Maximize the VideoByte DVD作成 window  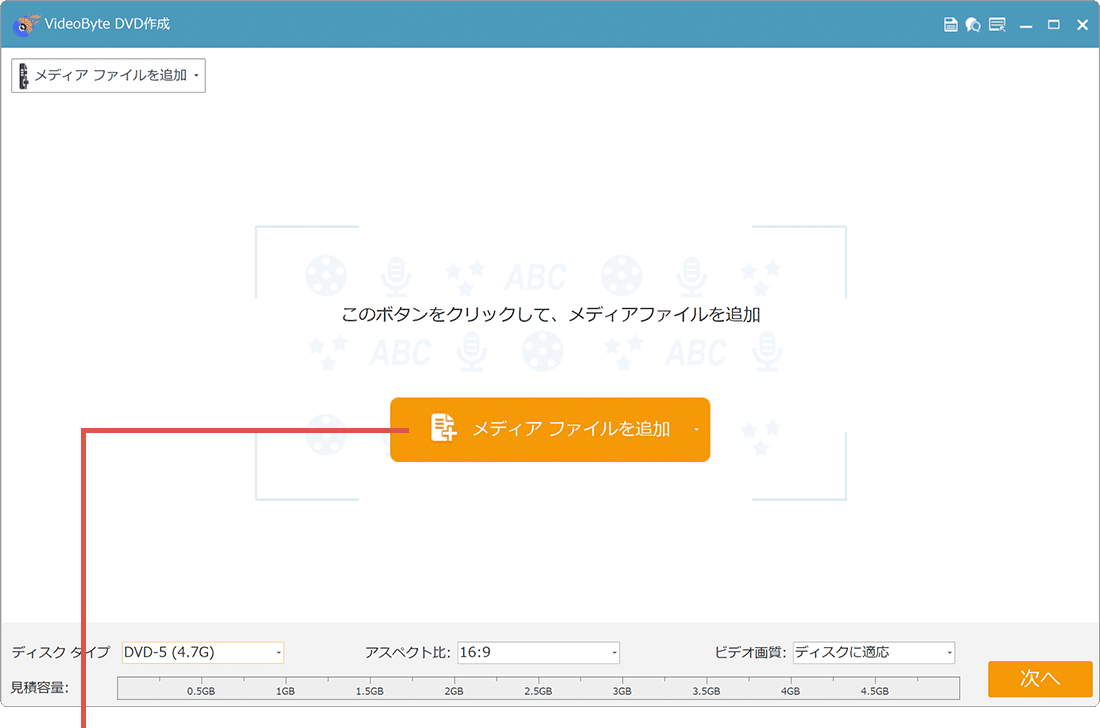(x=1054, y=23)
